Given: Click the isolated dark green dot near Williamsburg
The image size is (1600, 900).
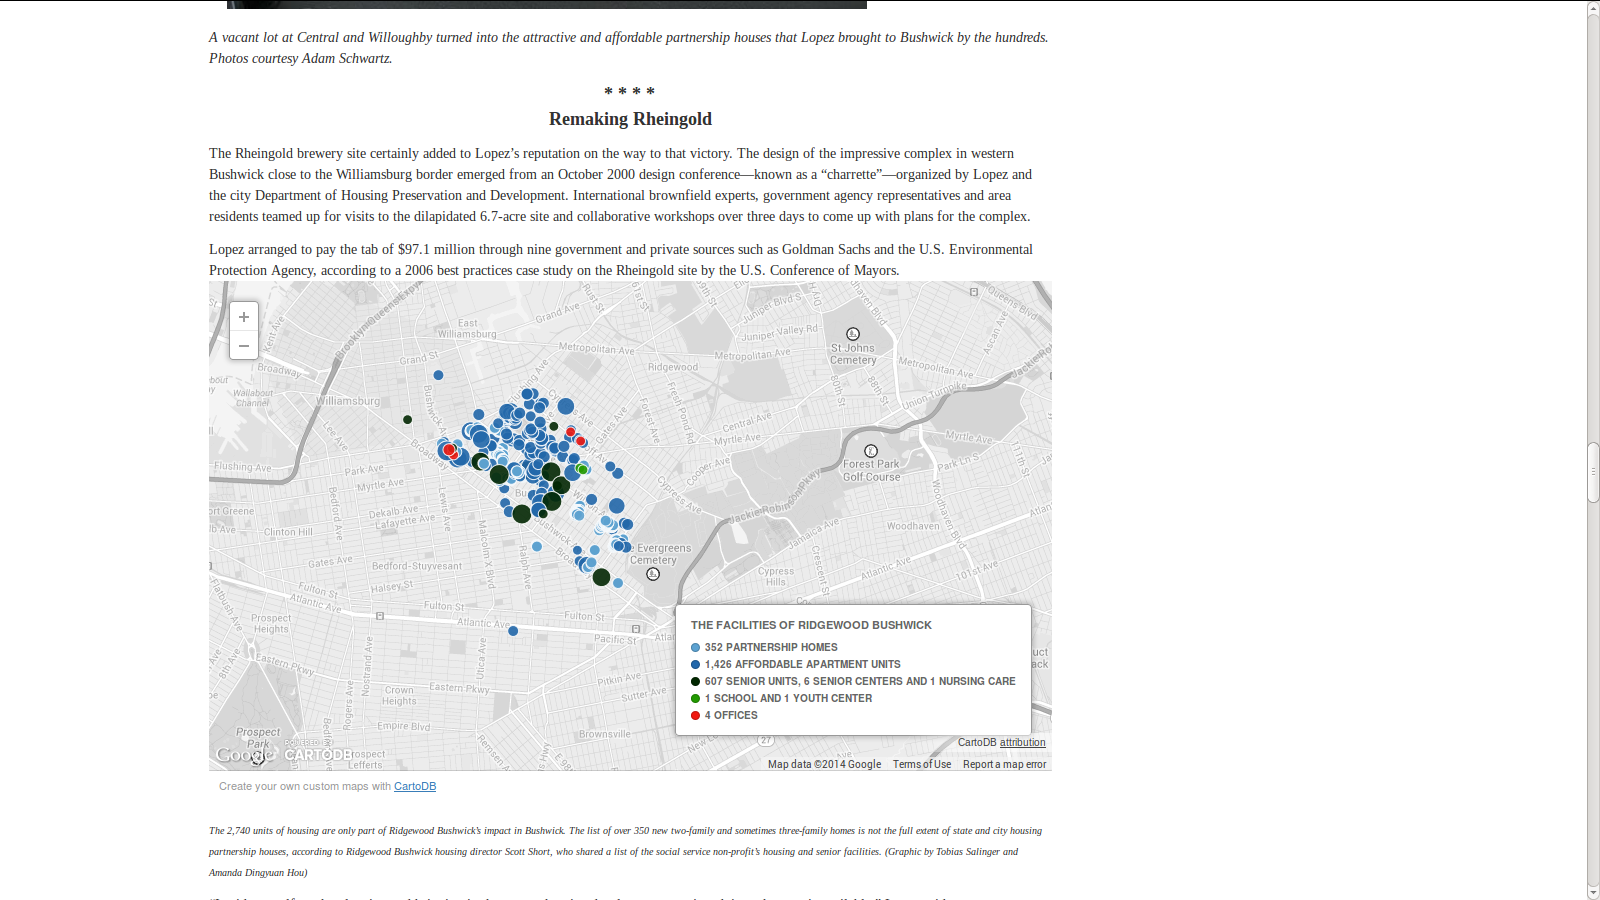Looking at the screenshot, I should coord(407,419).
